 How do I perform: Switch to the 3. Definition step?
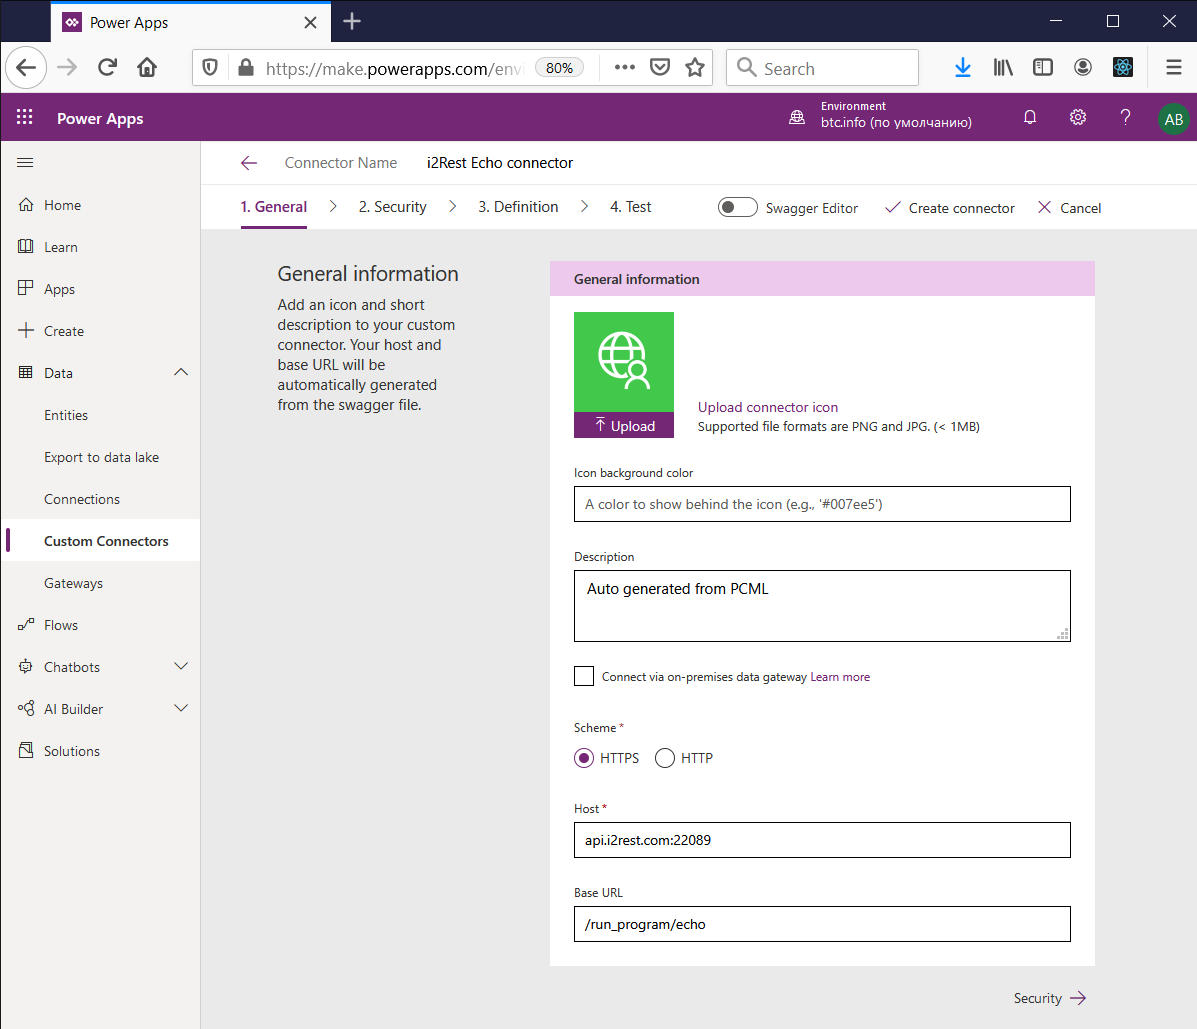tap(518, 207)
